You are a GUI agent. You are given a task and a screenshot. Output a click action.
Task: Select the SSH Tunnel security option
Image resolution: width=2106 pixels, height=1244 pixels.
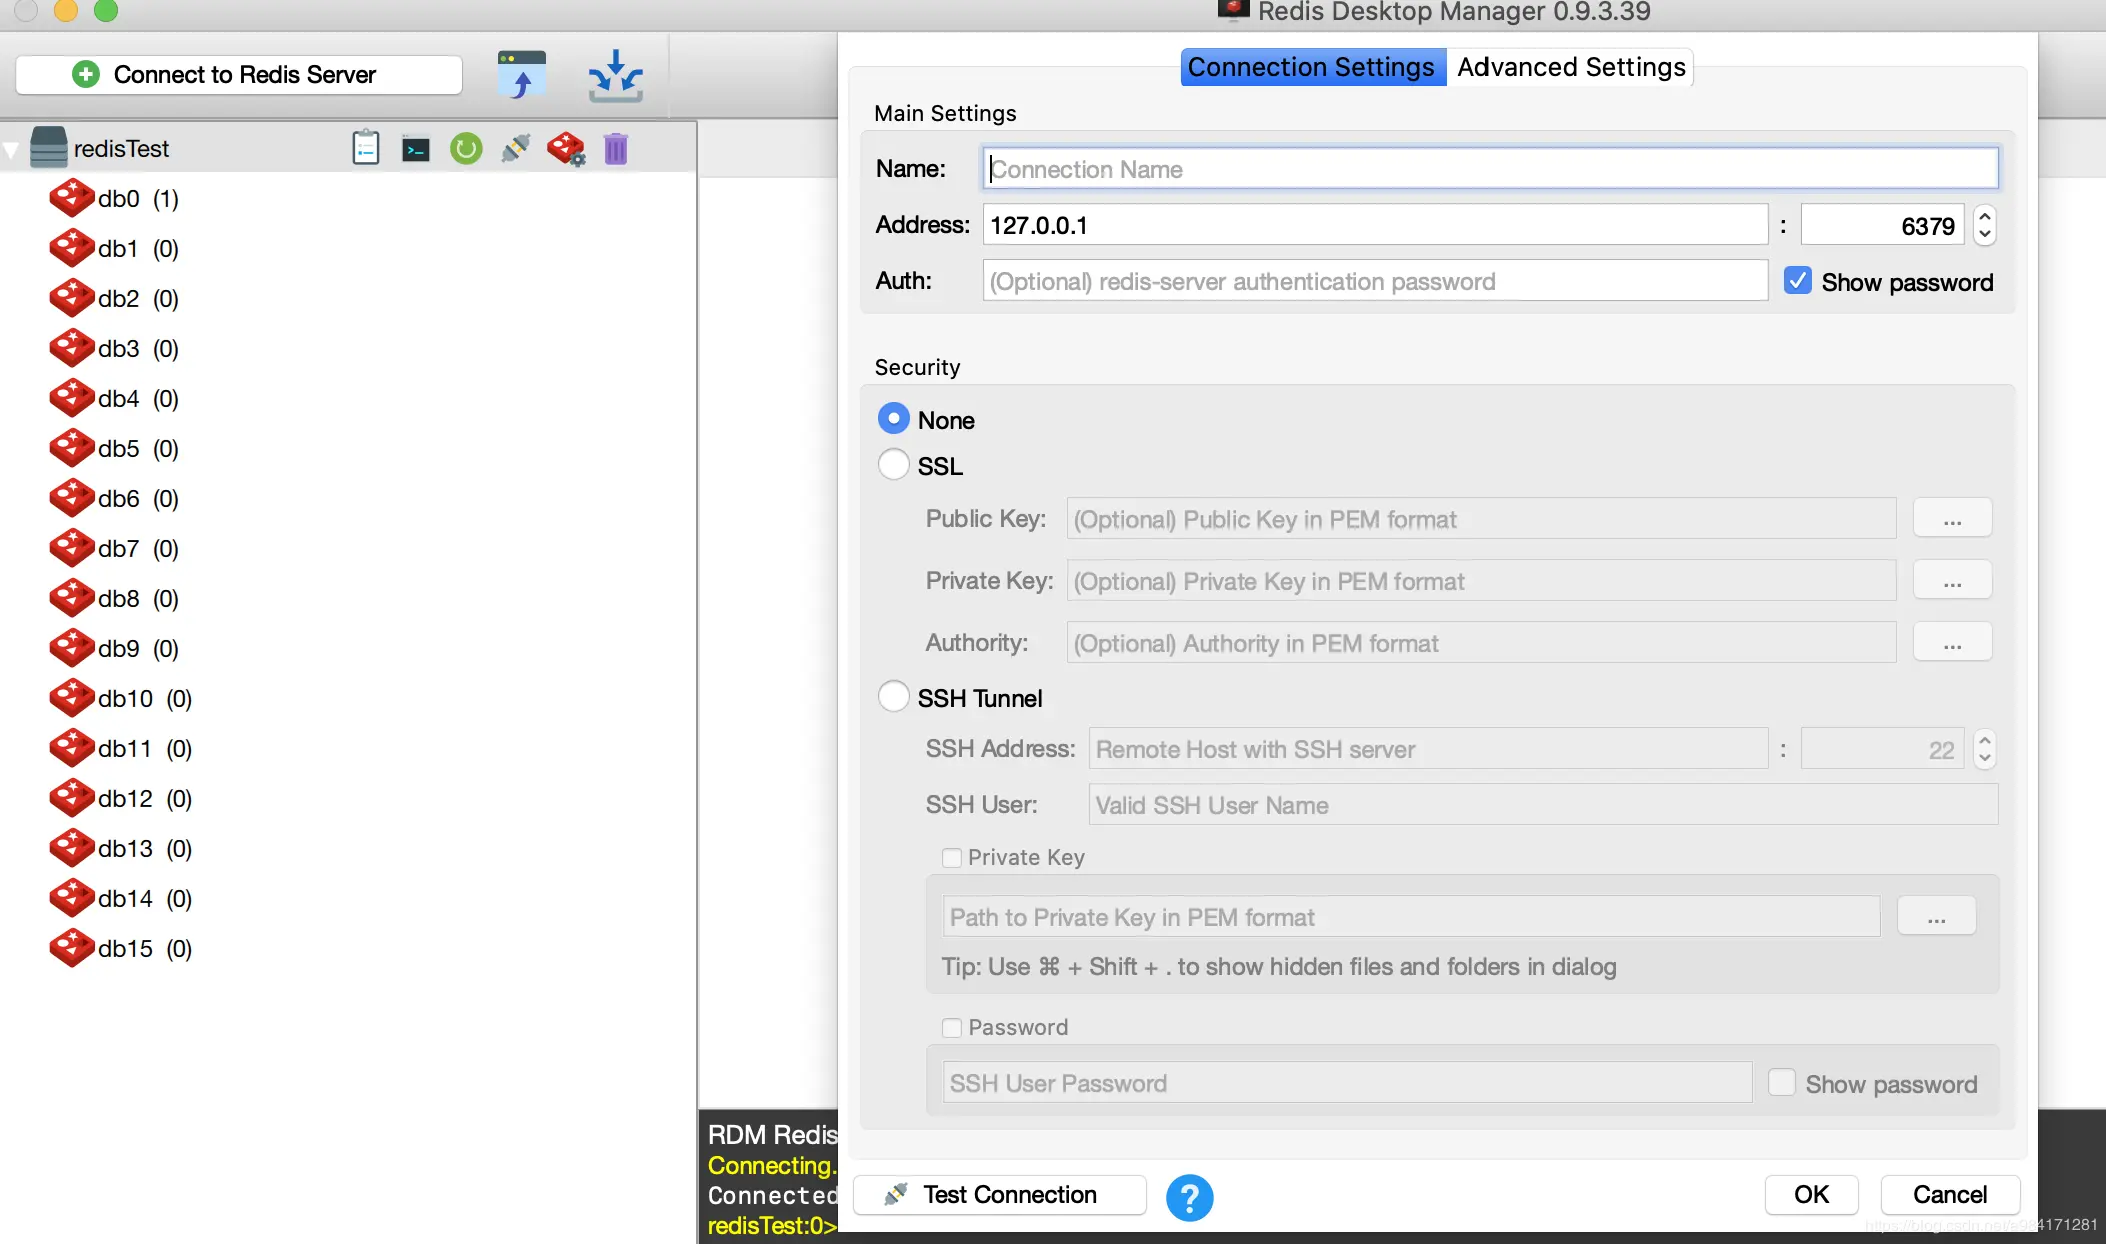(x=893, y=697)
